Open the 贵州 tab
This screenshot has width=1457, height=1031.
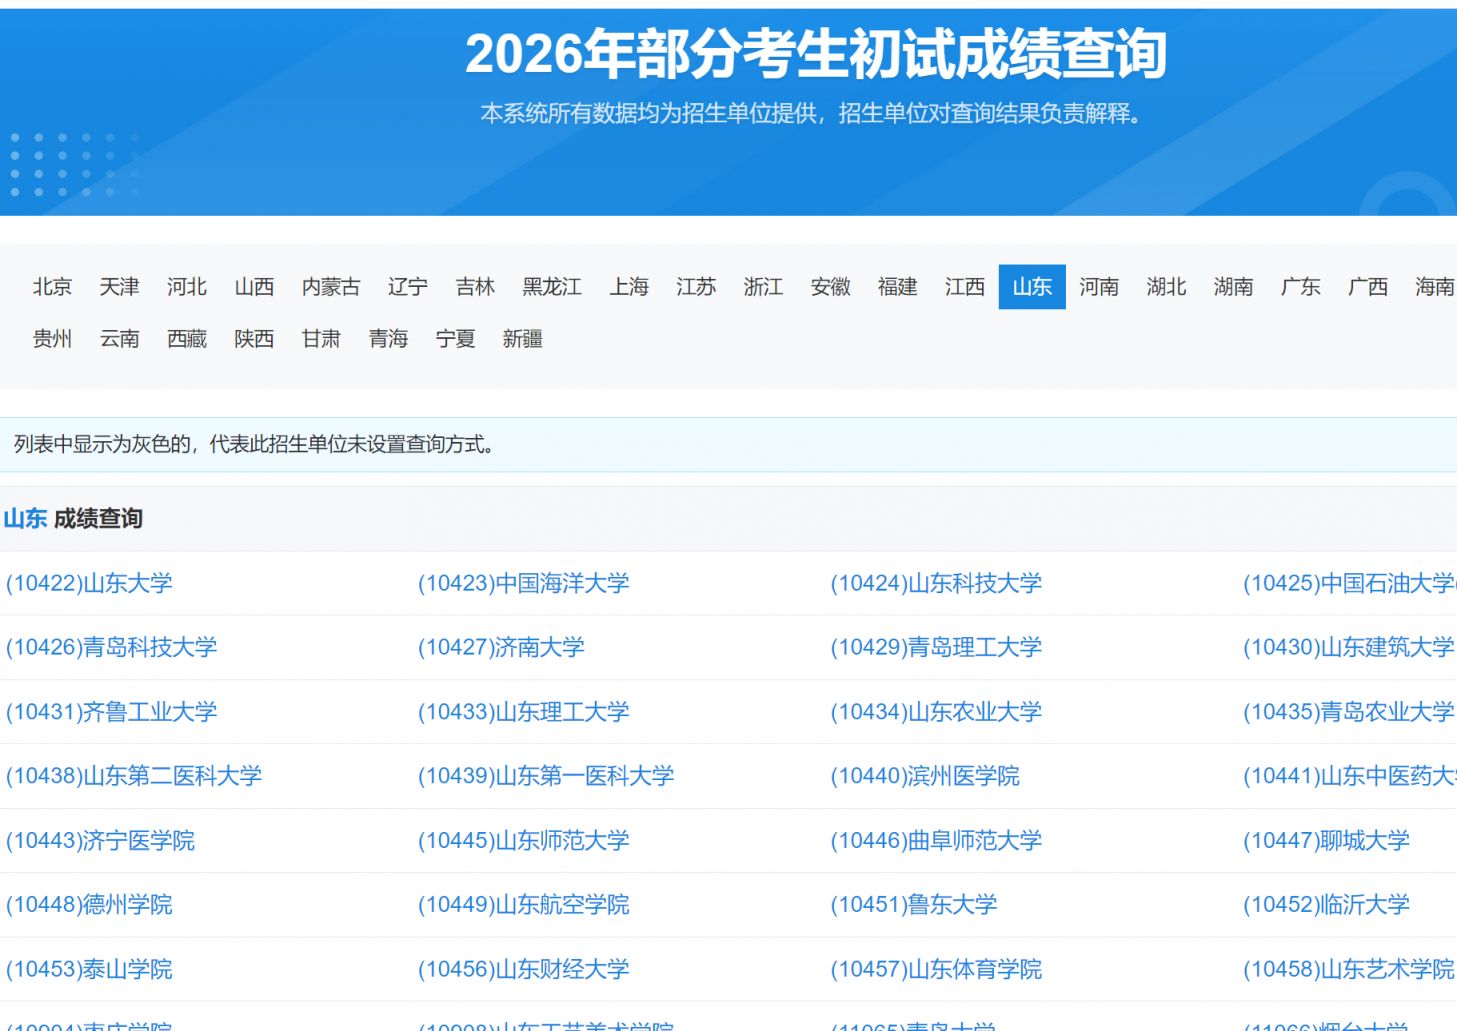click(x=52, y=339)
